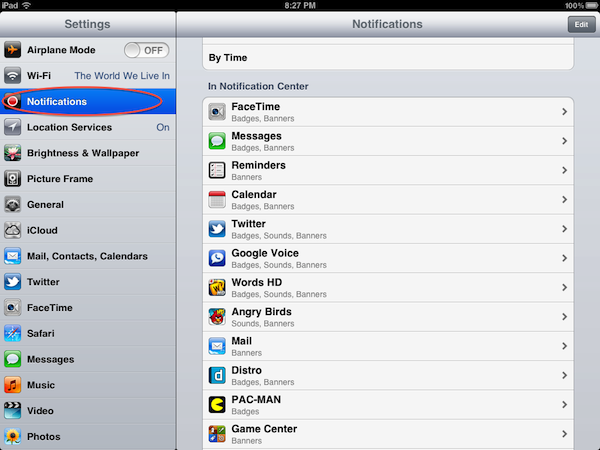Tap the Photos sunflower icon
Screen dimensions: 600x450
coord(13,437)
